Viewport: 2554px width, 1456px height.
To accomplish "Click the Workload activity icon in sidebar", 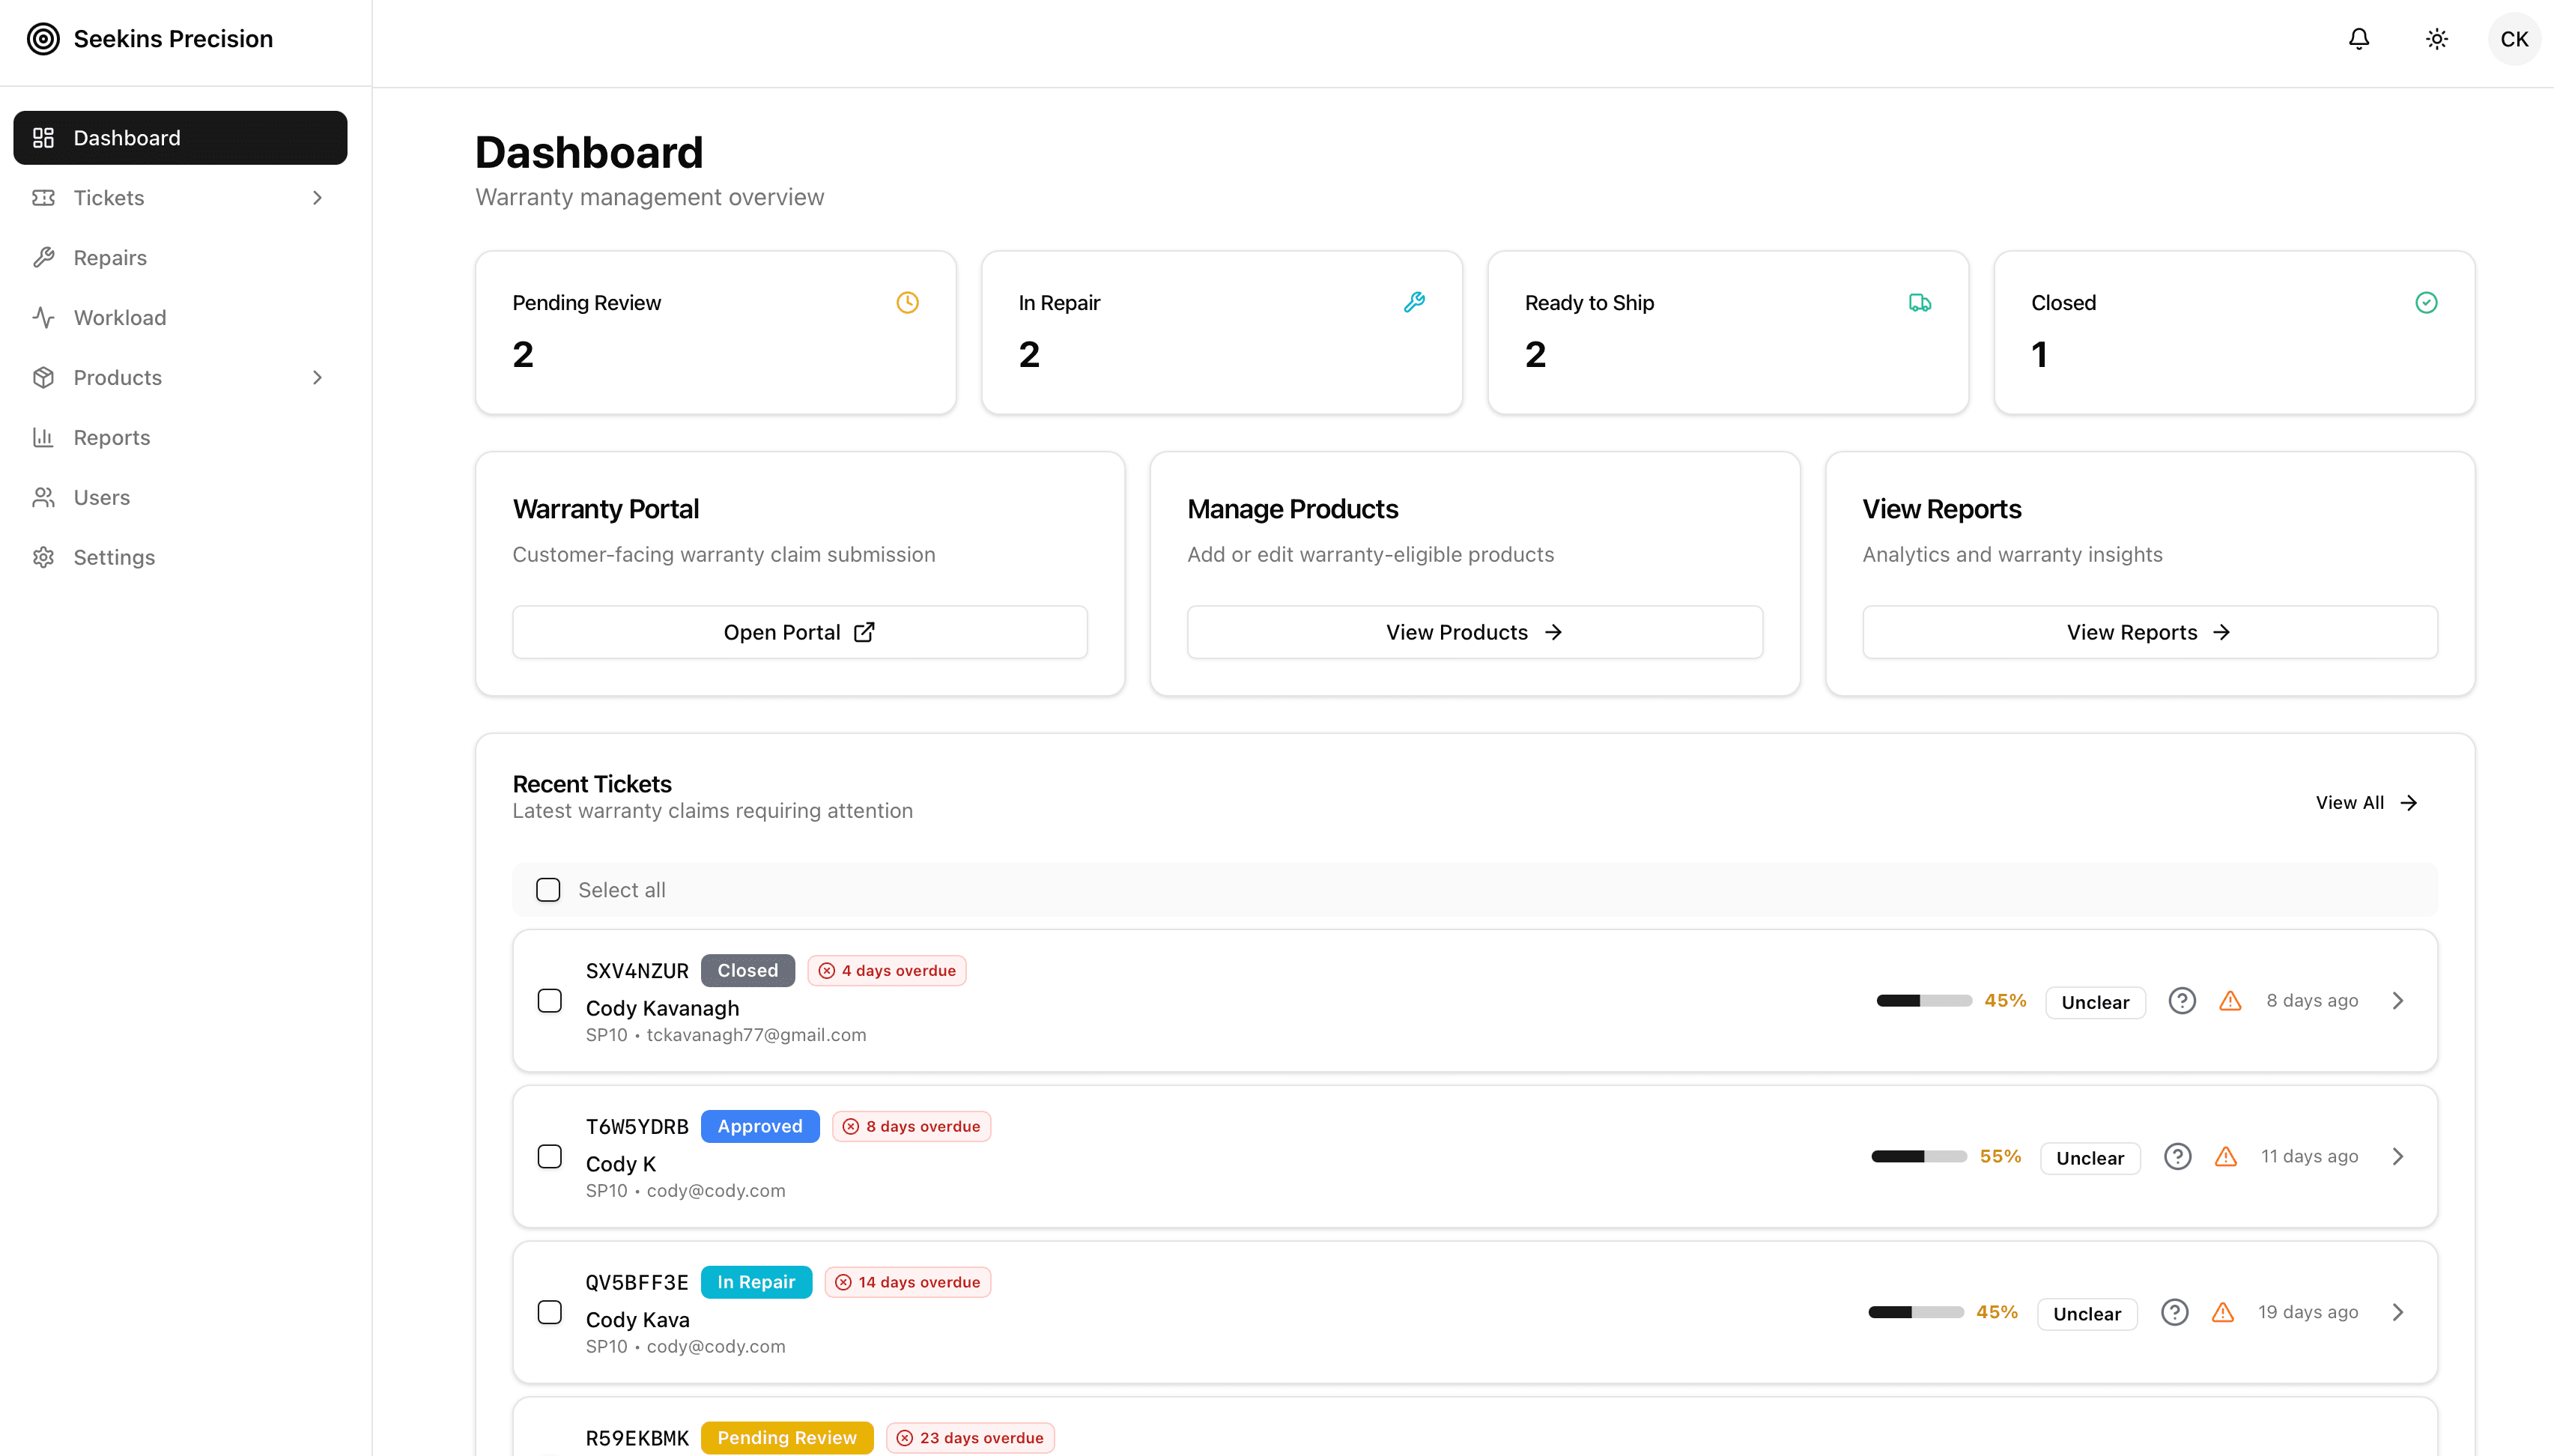I will tap(43, 318).
